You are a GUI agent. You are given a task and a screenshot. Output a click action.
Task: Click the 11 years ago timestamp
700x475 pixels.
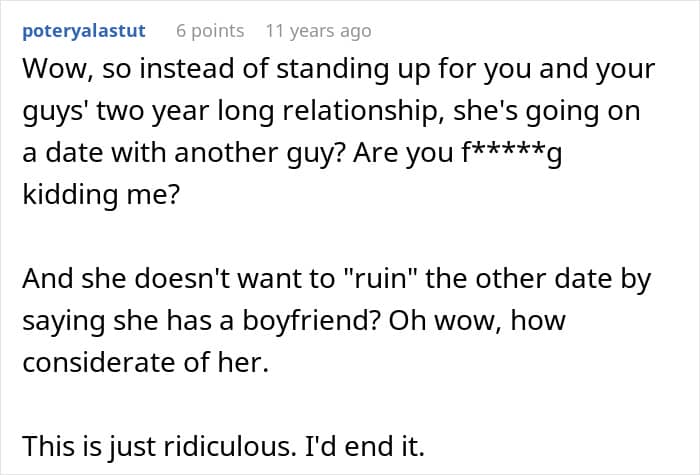pos(317,30)
